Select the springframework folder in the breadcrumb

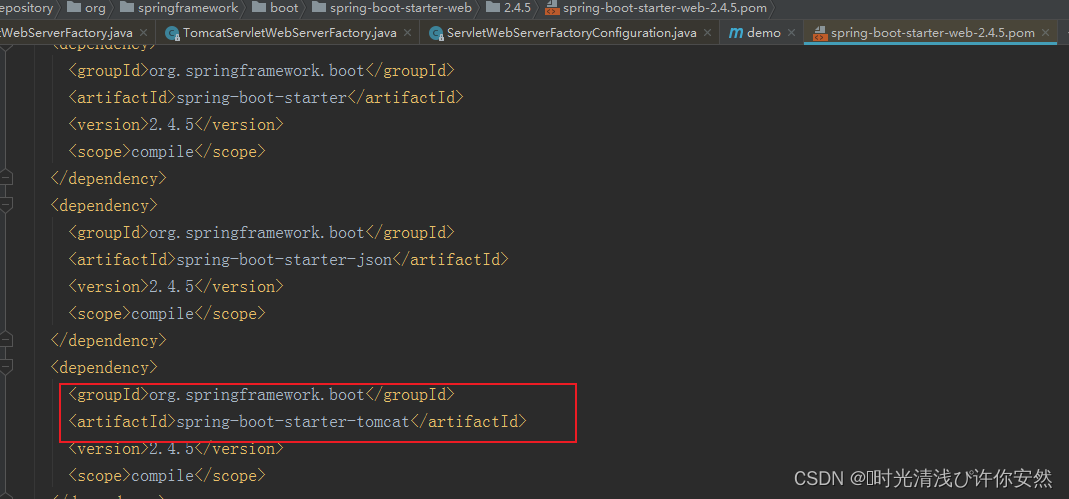(179, 8)
